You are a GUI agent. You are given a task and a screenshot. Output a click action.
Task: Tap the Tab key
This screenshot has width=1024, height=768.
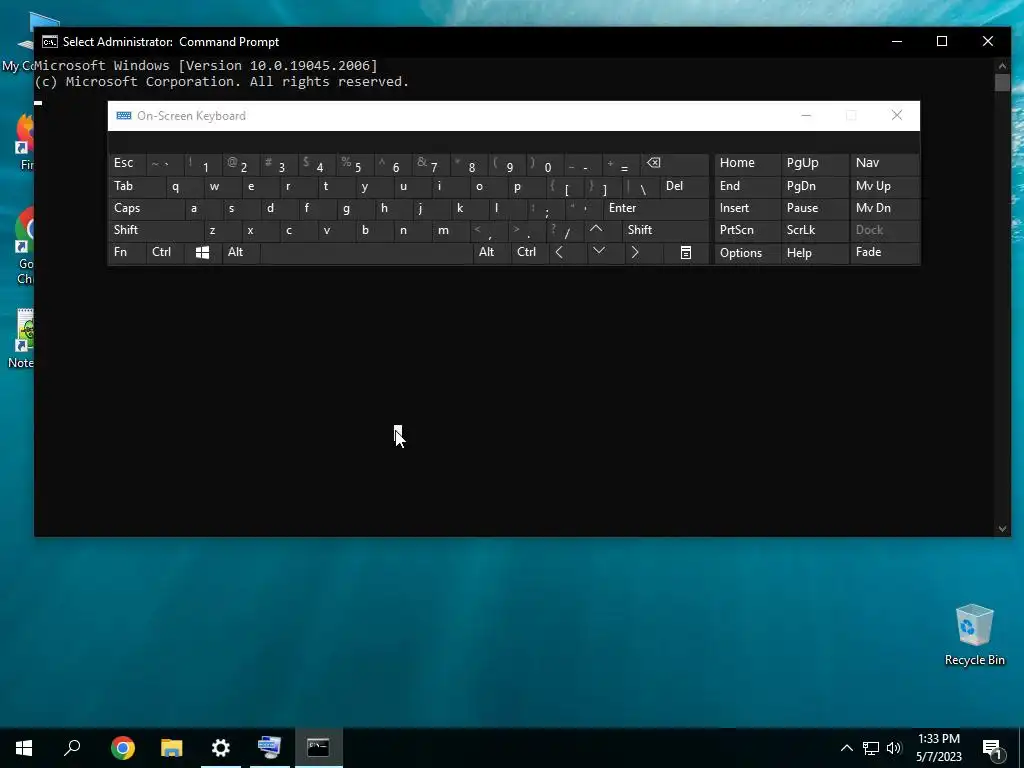click(x=136, y=186)
